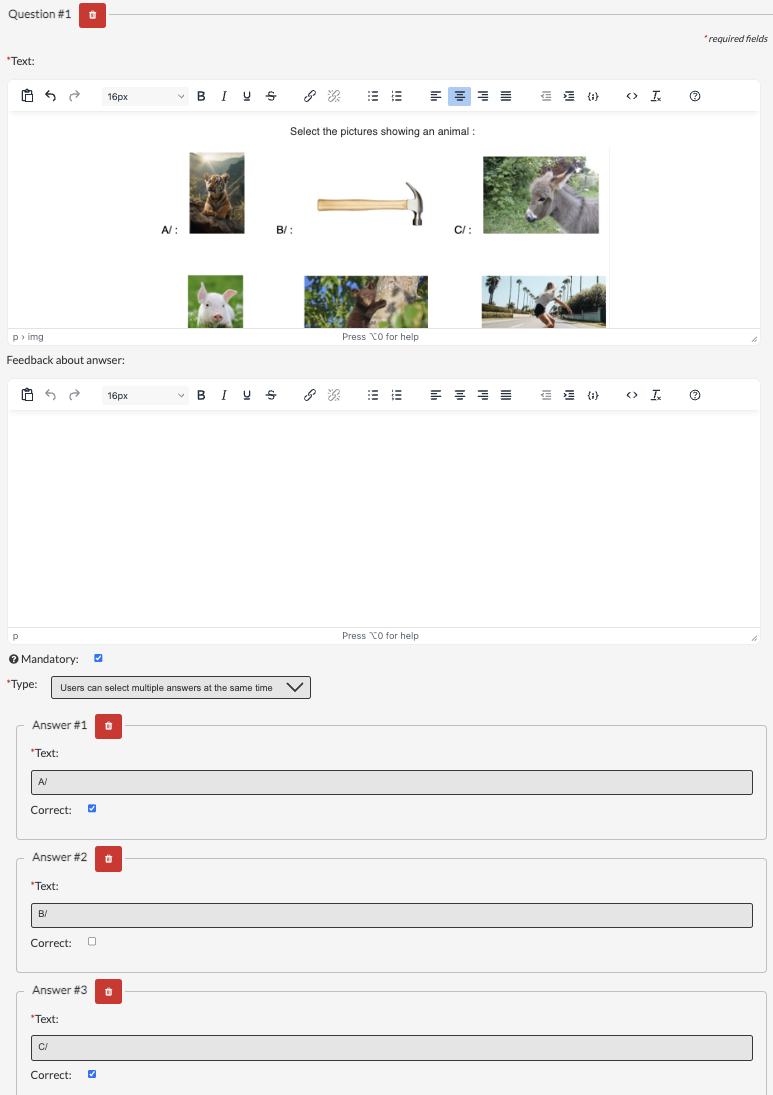
Task: Select the skateboarder picture
Action: tap(544, 302)
